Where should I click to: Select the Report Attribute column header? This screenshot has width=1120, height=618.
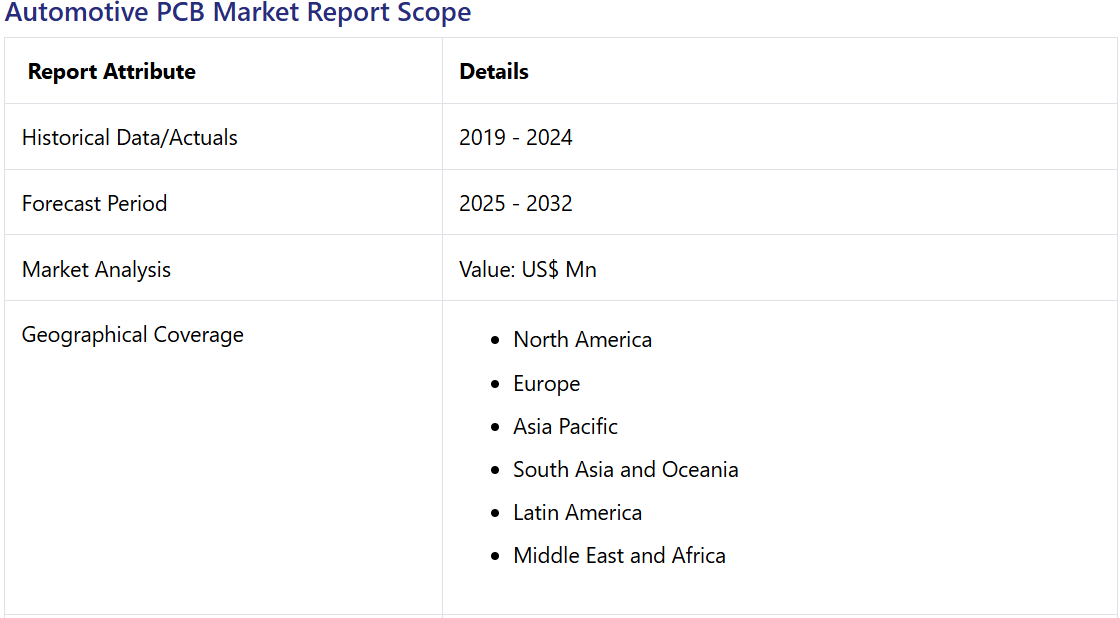coord(111,72)
